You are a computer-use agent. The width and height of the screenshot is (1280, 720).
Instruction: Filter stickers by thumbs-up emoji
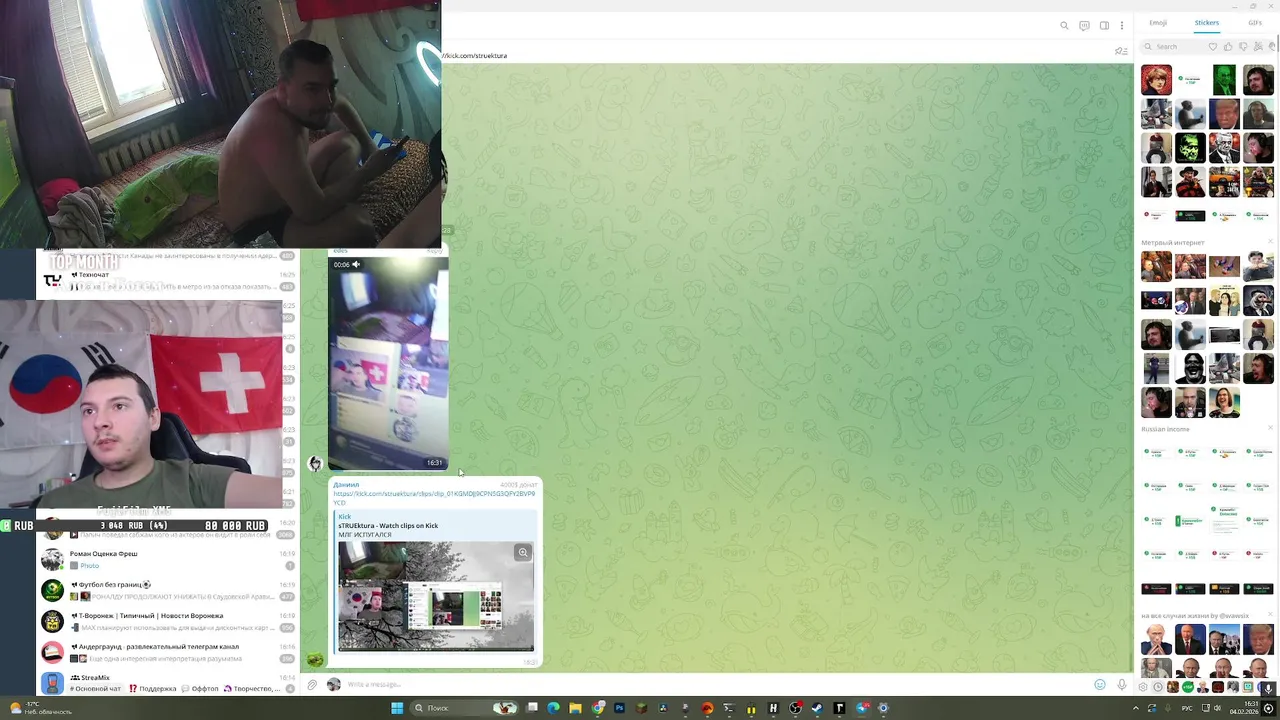pos(1228,46)
